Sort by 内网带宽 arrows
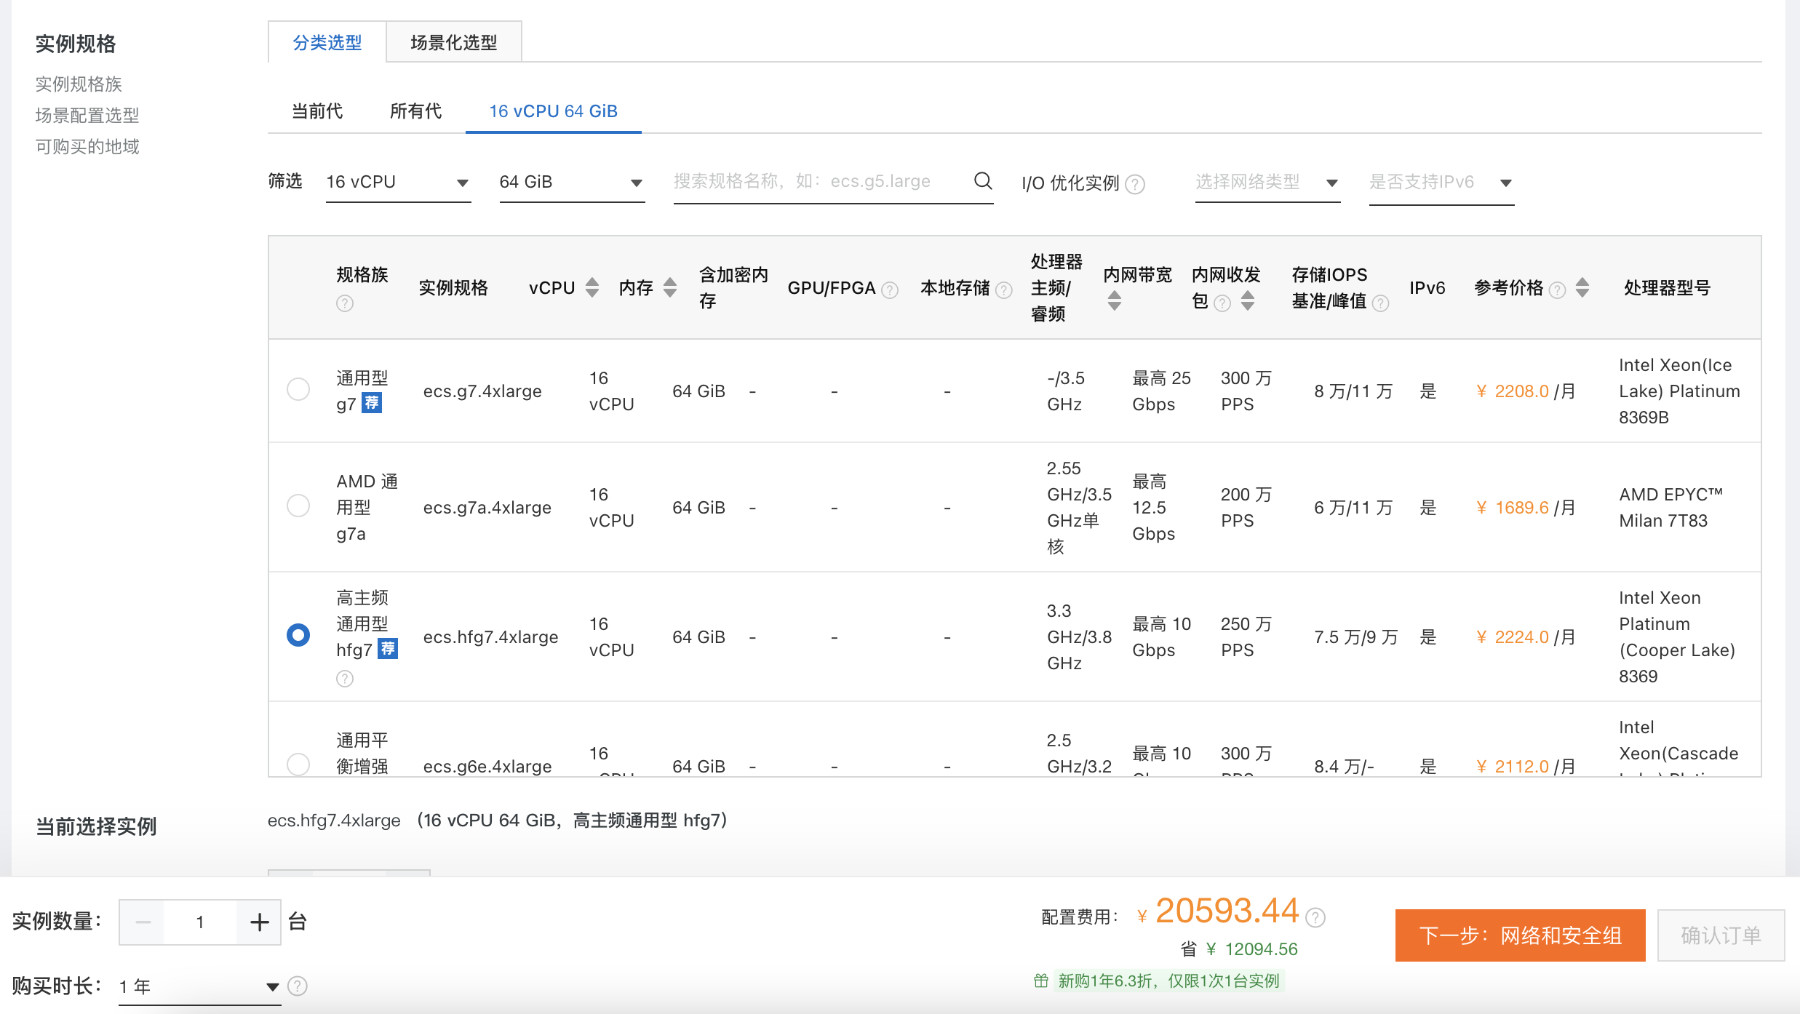 pyautogui.click(x=1114, y=301)
